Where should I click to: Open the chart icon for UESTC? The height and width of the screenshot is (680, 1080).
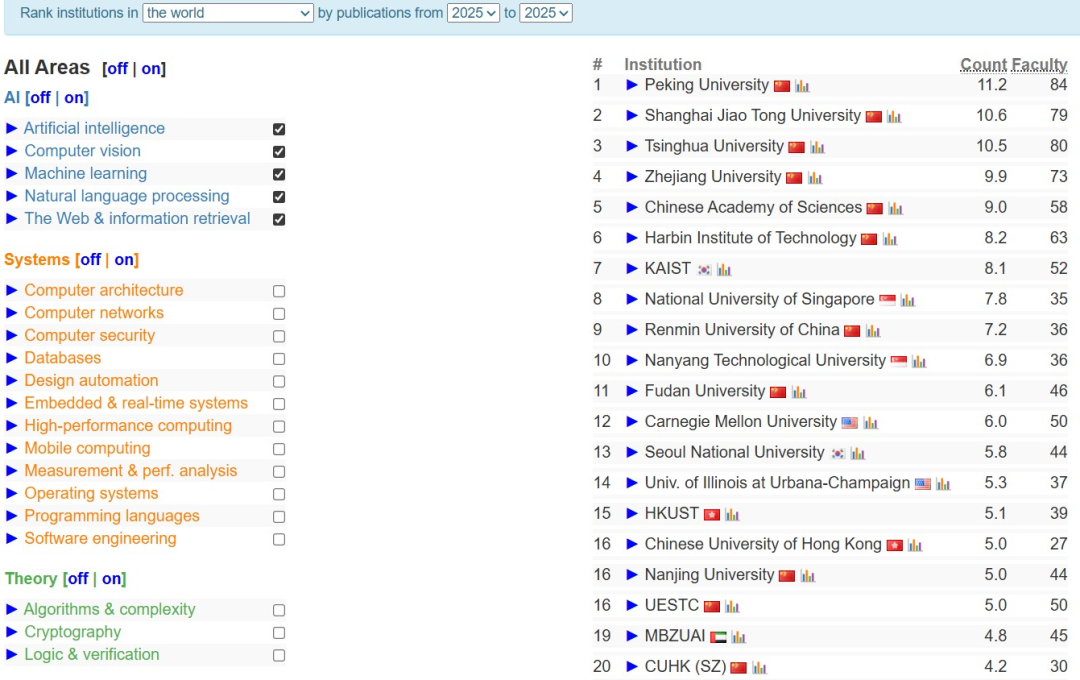[x=732, y=606]
